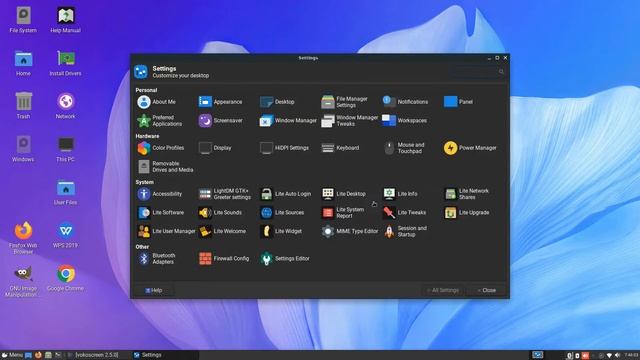Open Mouse and Touchpad settings
The width and height of the screenshot is (640, 360).
click(404, 148)
